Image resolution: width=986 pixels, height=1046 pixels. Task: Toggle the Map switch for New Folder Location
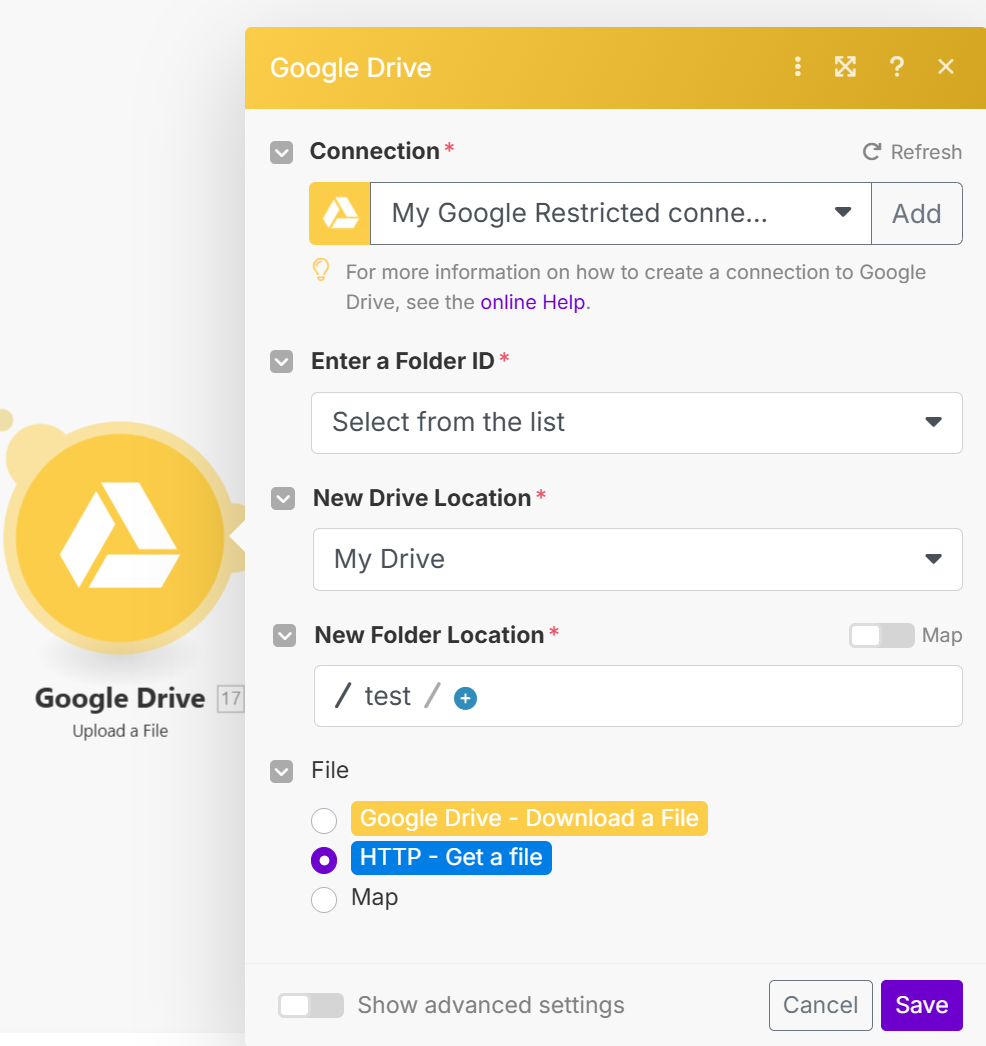tap(881, 635)
